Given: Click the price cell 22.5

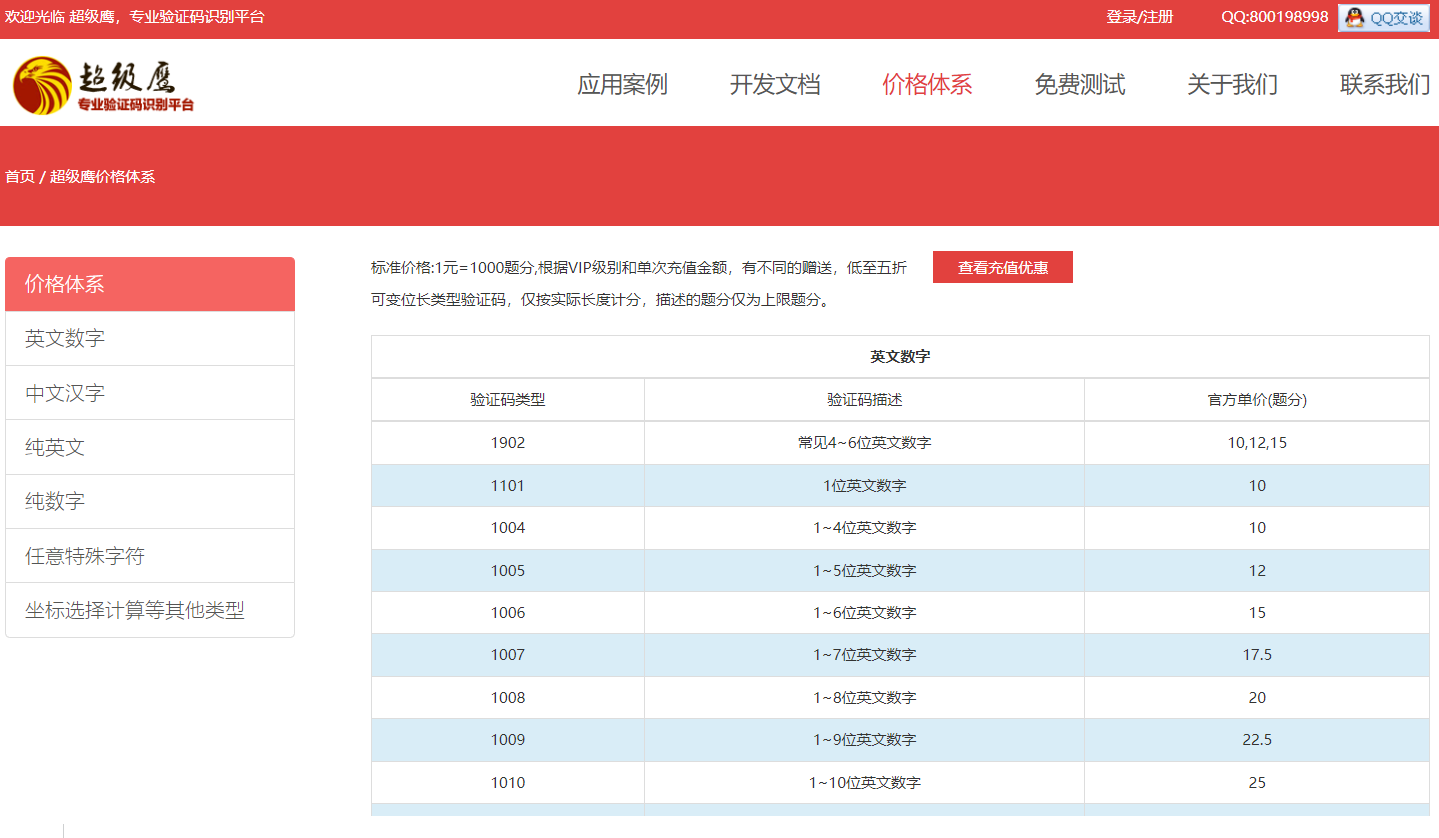Looking at the screenshot, I should pyautogui.click(x=1257, y=740).
